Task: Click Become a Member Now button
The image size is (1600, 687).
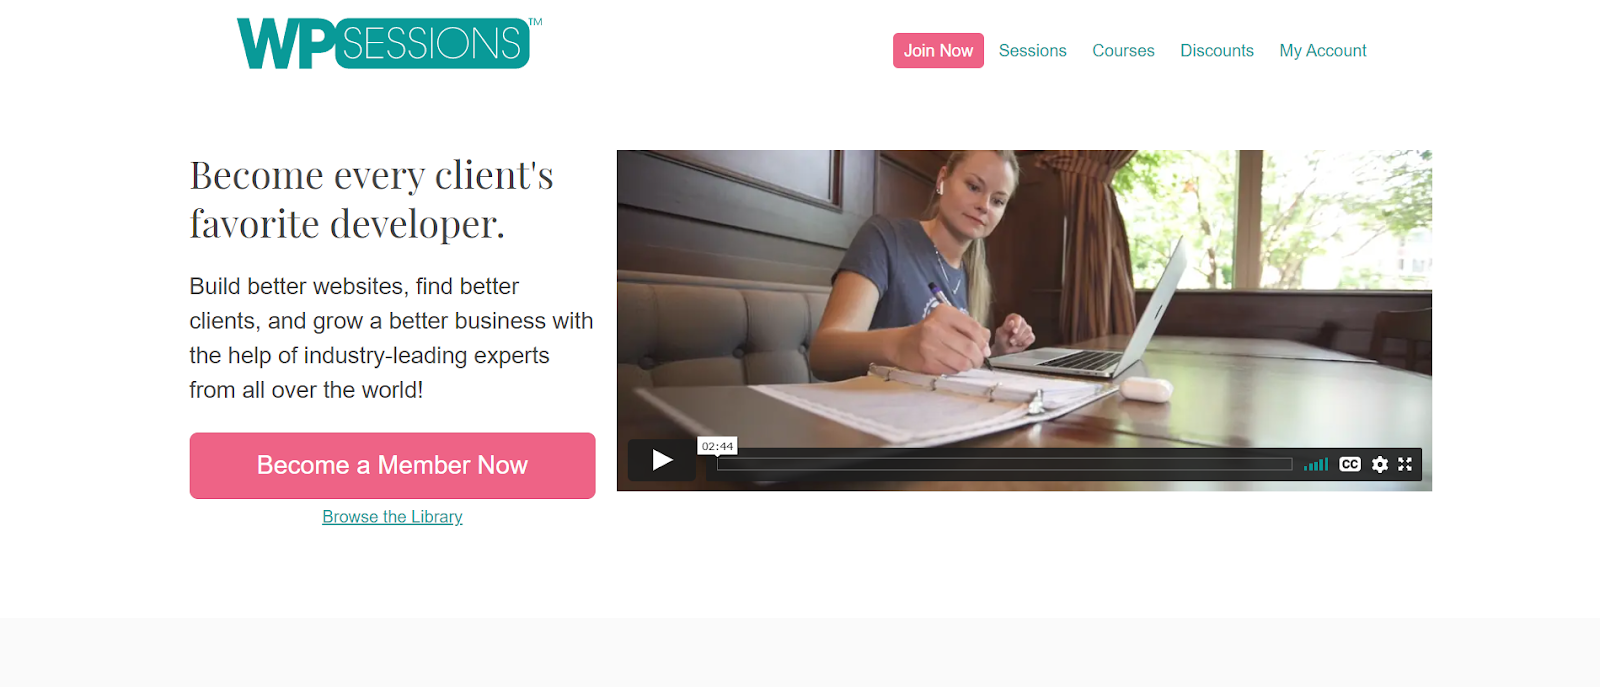Action: pos(392,465)
